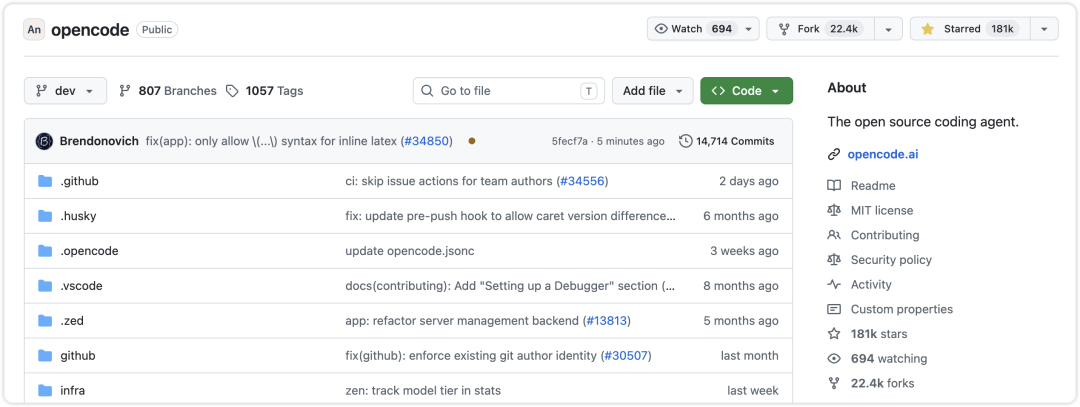Screen dimensions: 1080x407
Task: Click the people icon next to Contributing
Action: coord(834,235)
